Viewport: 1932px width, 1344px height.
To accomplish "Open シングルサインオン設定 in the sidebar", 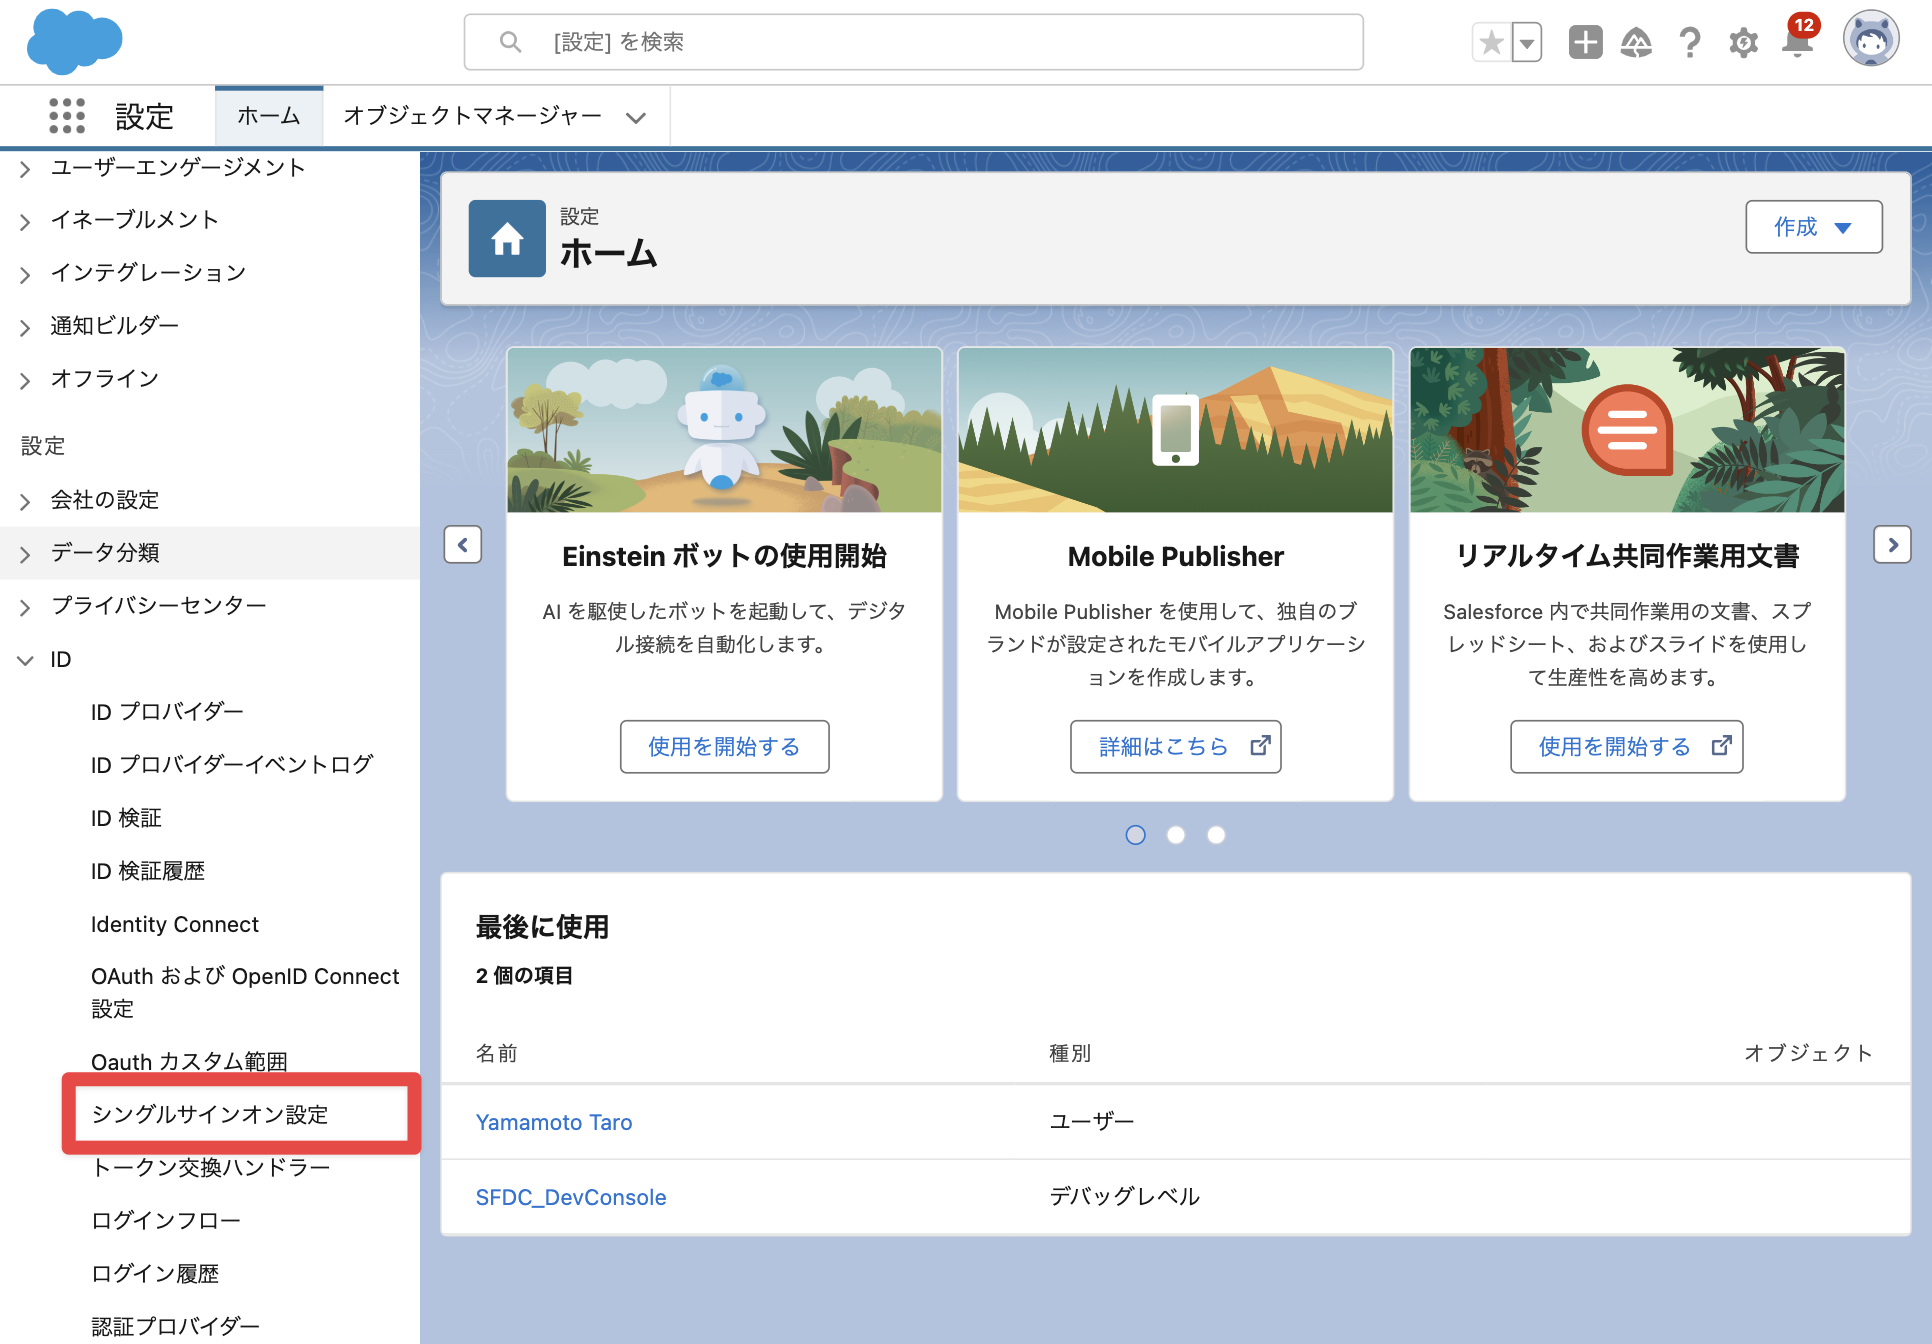I will click(210, 1114).
